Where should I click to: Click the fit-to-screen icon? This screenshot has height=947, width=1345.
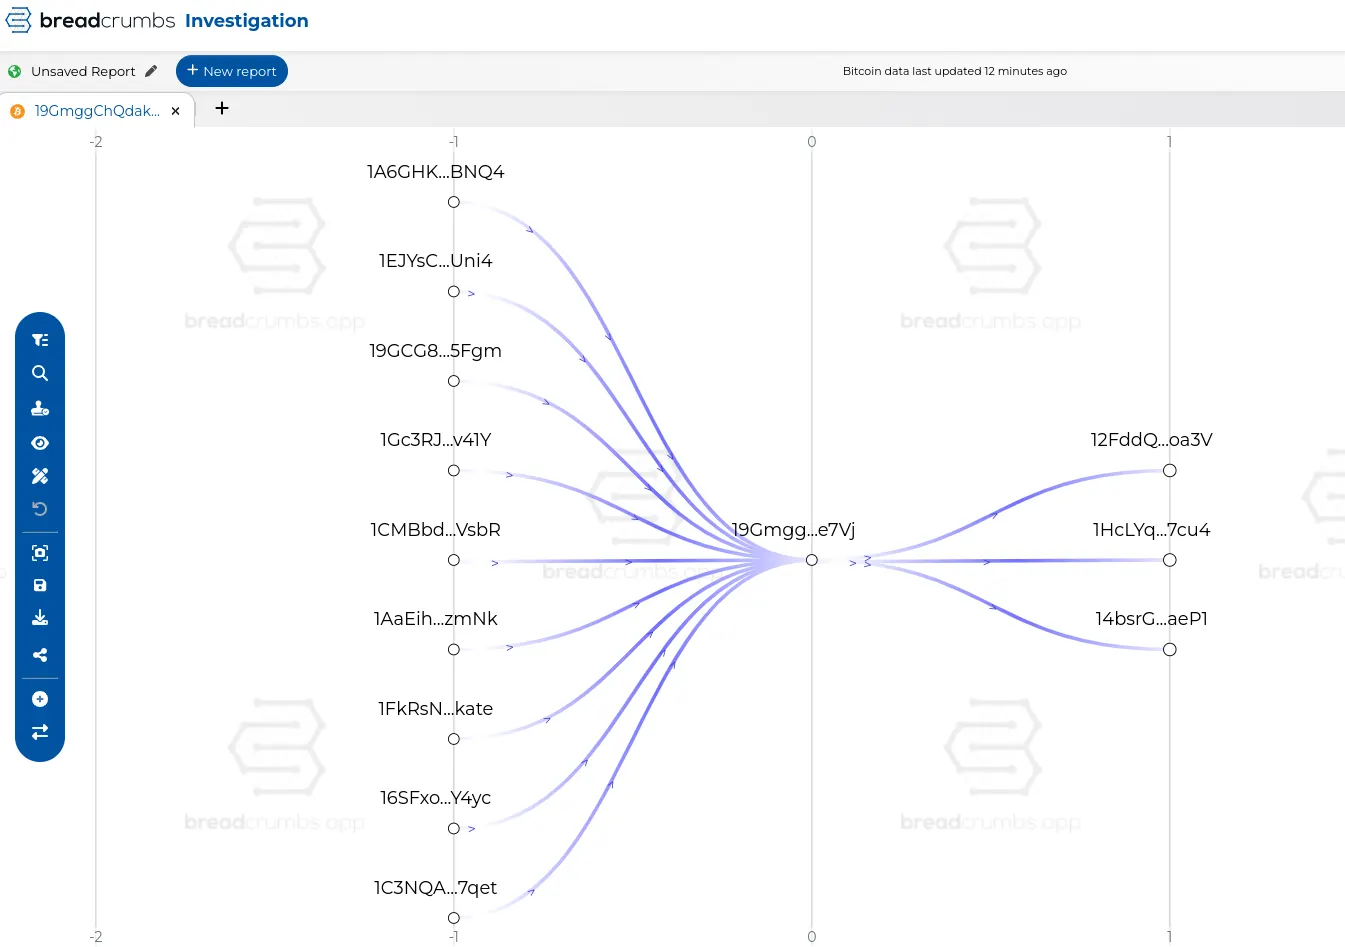pos(40,552)
